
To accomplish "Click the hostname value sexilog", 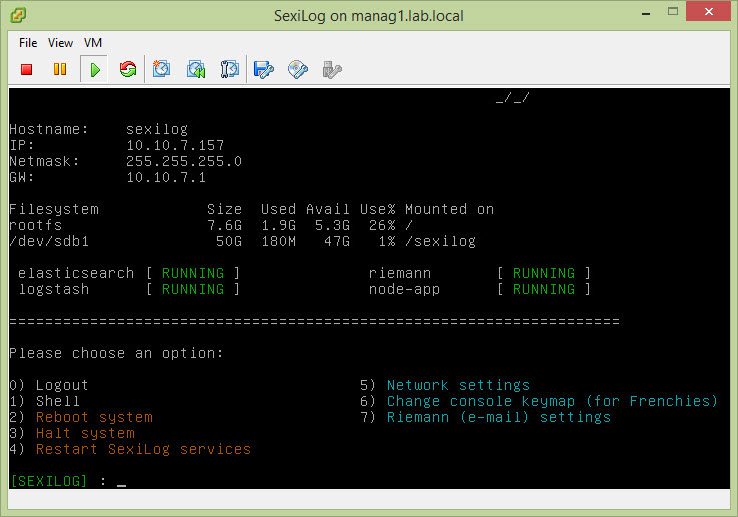I will (157, 129).
